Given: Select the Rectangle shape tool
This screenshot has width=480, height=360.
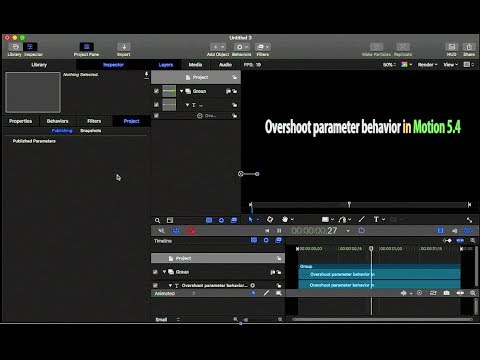Looking at the screenshot, I should point(325,219).
